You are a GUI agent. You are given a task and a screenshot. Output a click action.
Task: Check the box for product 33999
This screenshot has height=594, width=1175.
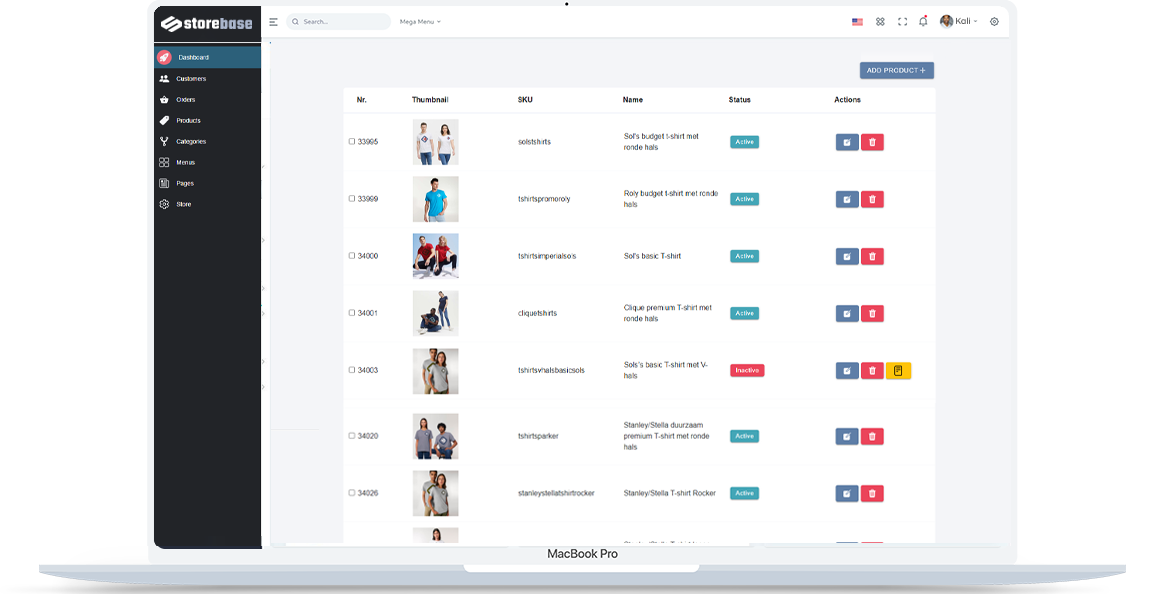(351, 198)
